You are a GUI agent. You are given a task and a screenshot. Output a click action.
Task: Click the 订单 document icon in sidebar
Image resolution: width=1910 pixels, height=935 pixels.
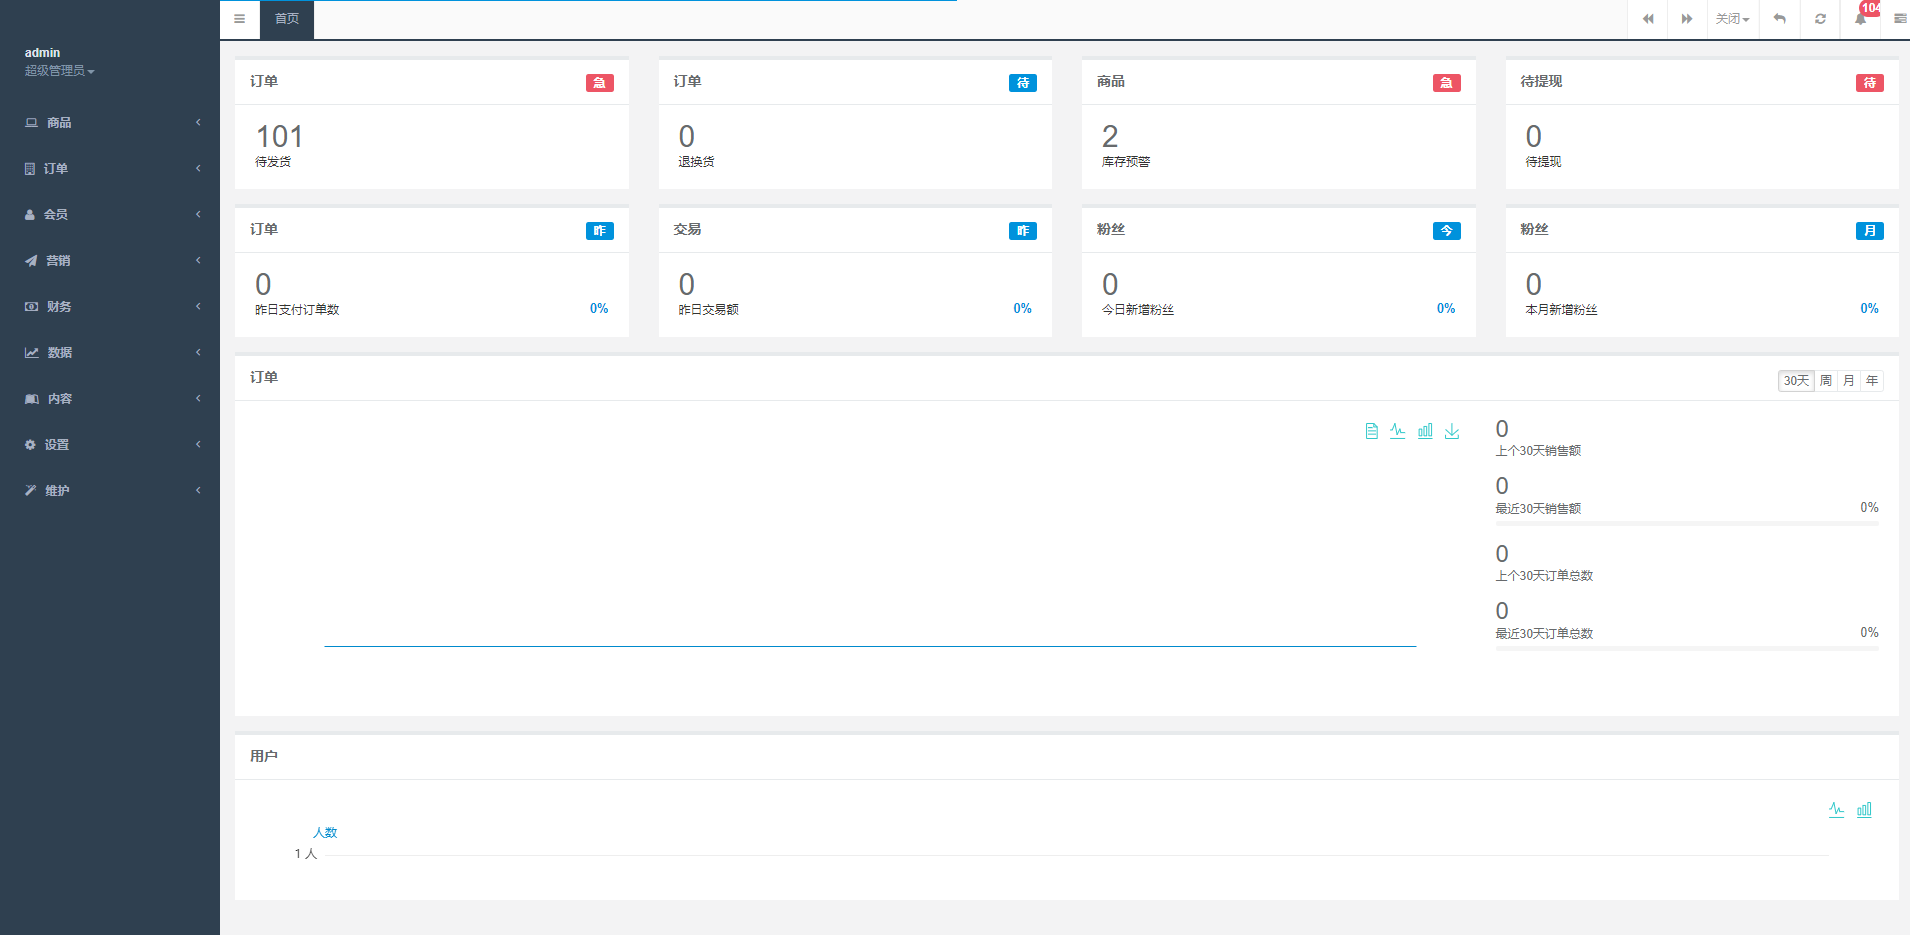30,169
